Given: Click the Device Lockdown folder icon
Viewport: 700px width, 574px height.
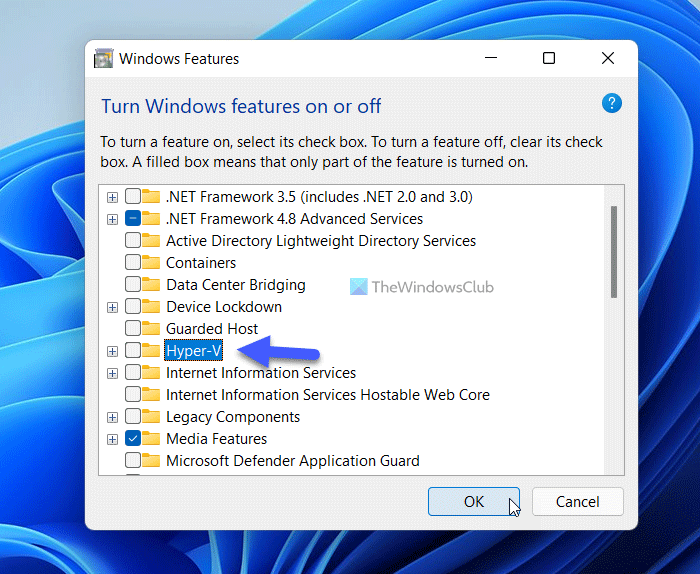Looking at the screenshot, I should (151, 306).
